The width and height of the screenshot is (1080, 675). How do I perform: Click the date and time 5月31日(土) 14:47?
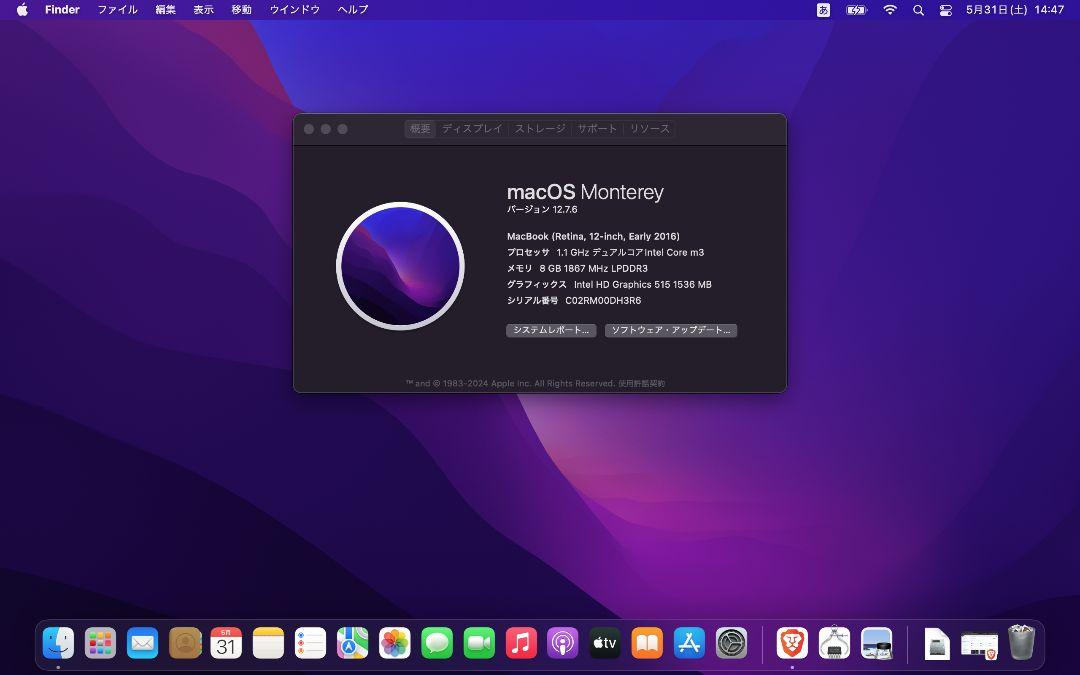pyautogui.click(x=1015, y=10)
